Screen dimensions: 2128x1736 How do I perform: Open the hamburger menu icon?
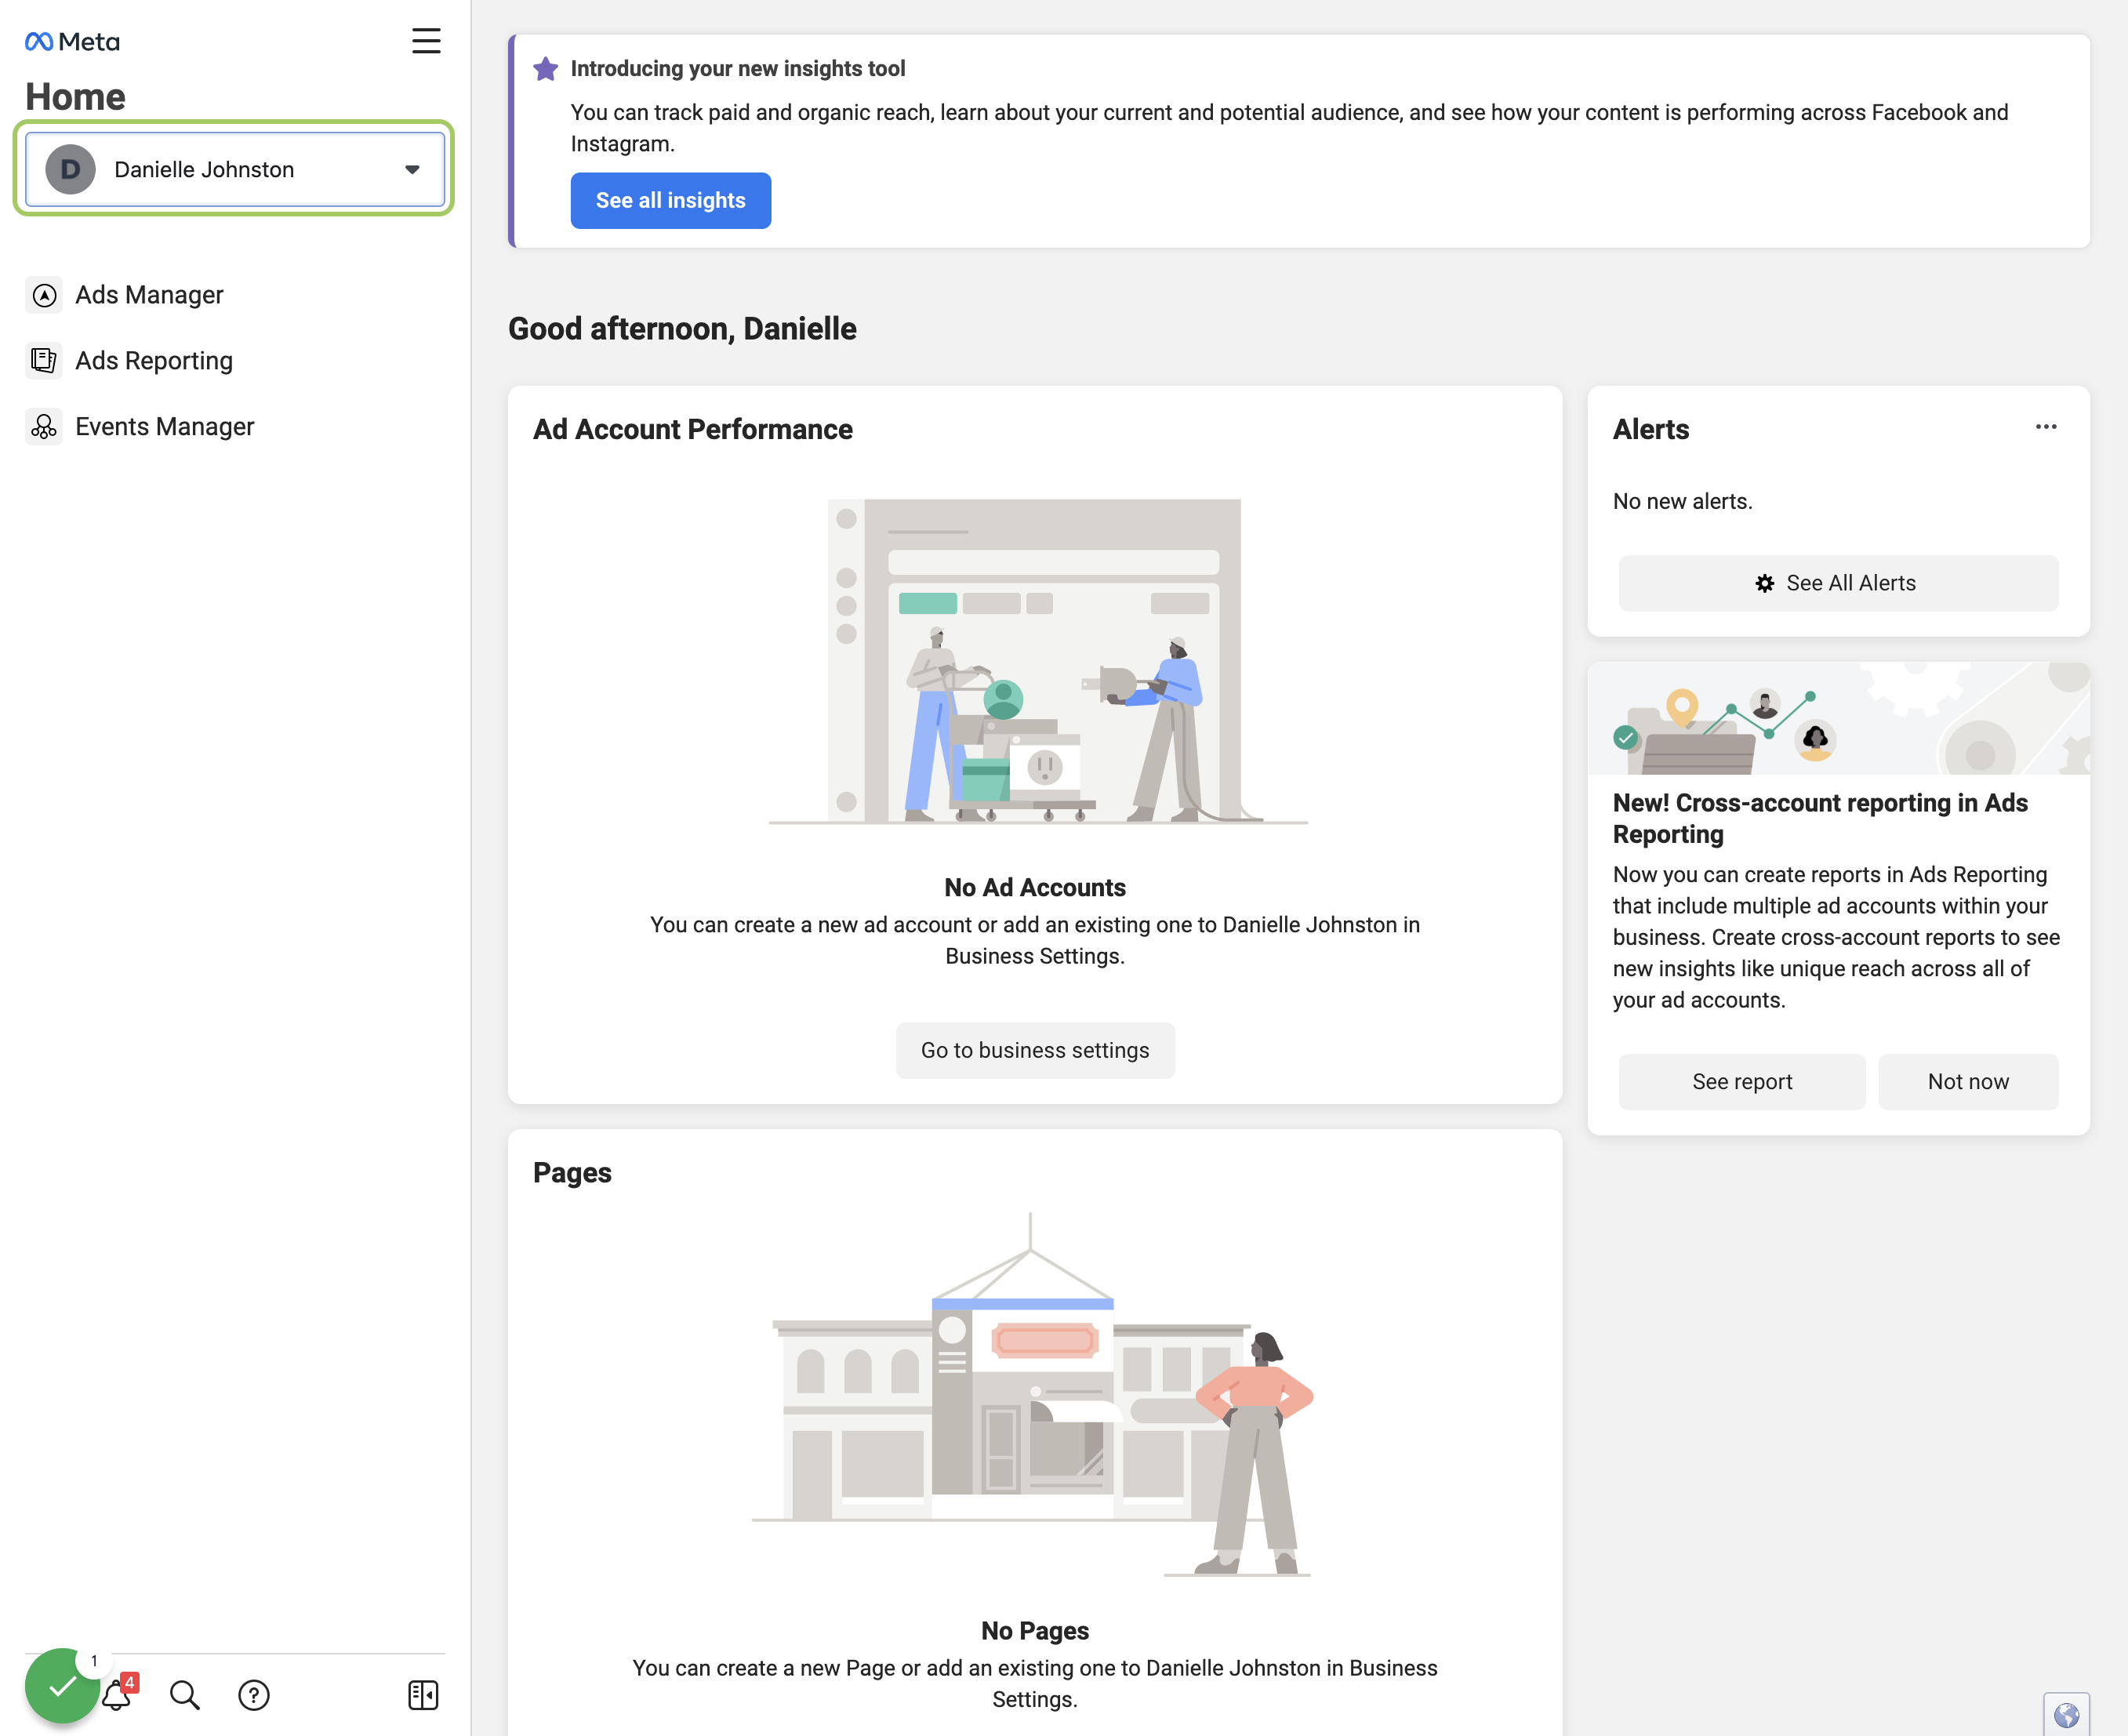point(426,41)
